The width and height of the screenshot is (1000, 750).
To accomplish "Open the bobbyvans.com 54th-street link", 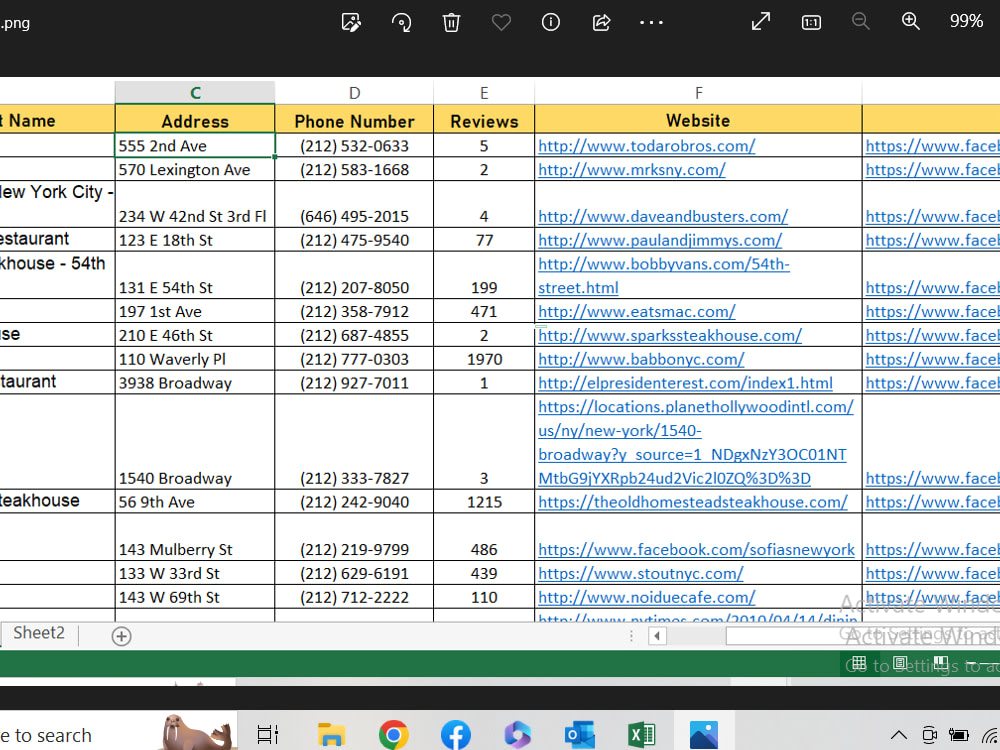I will click(664, 276).
